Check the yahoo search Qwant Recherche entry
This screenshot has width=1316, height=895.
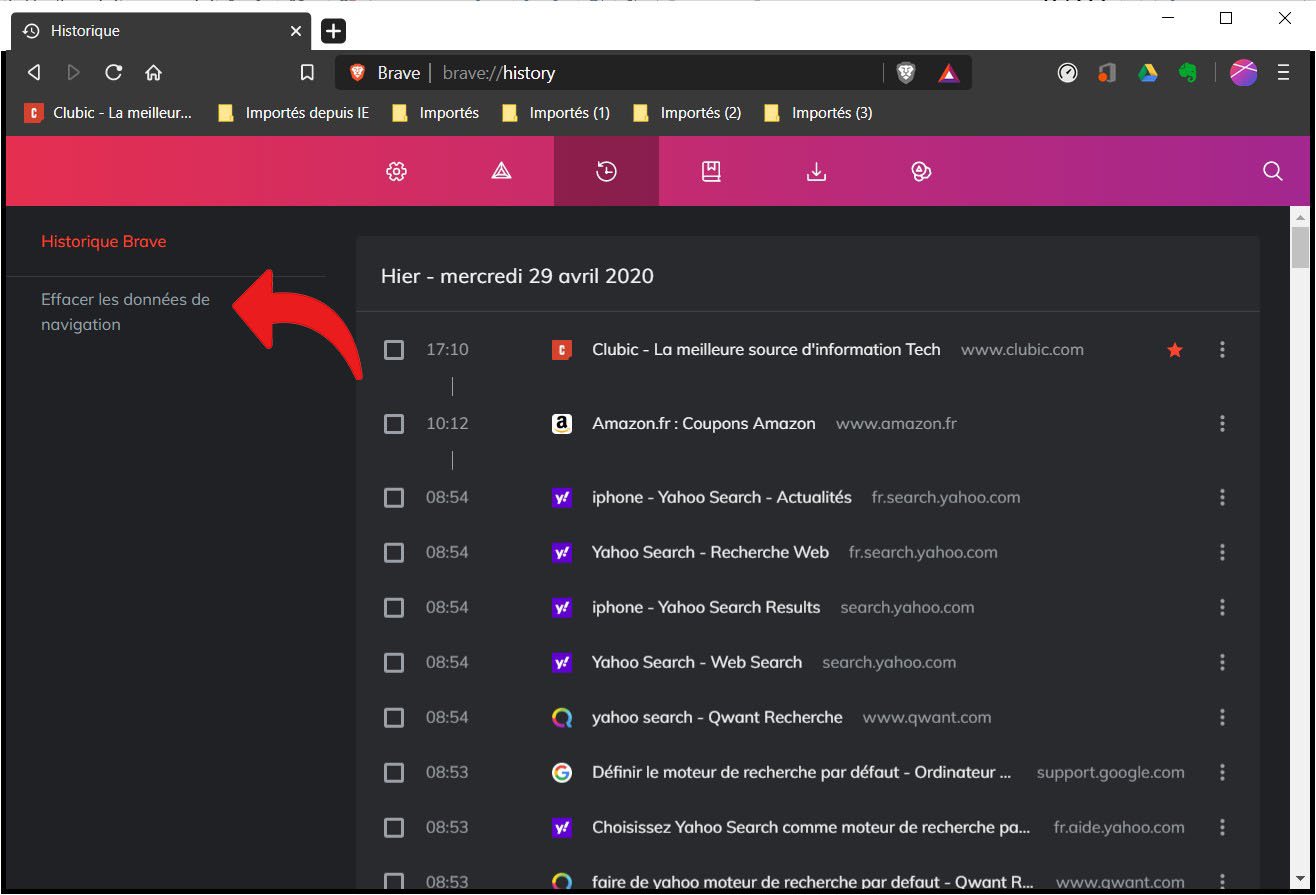394,718
